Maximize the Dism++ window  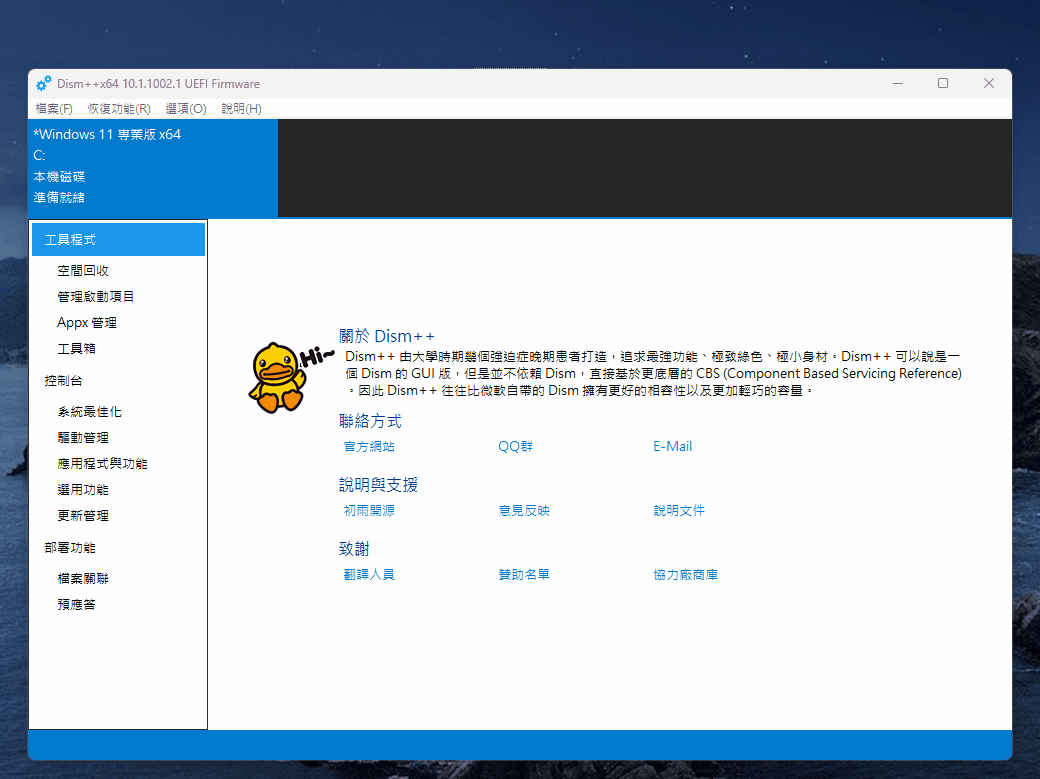pos(942,84)
